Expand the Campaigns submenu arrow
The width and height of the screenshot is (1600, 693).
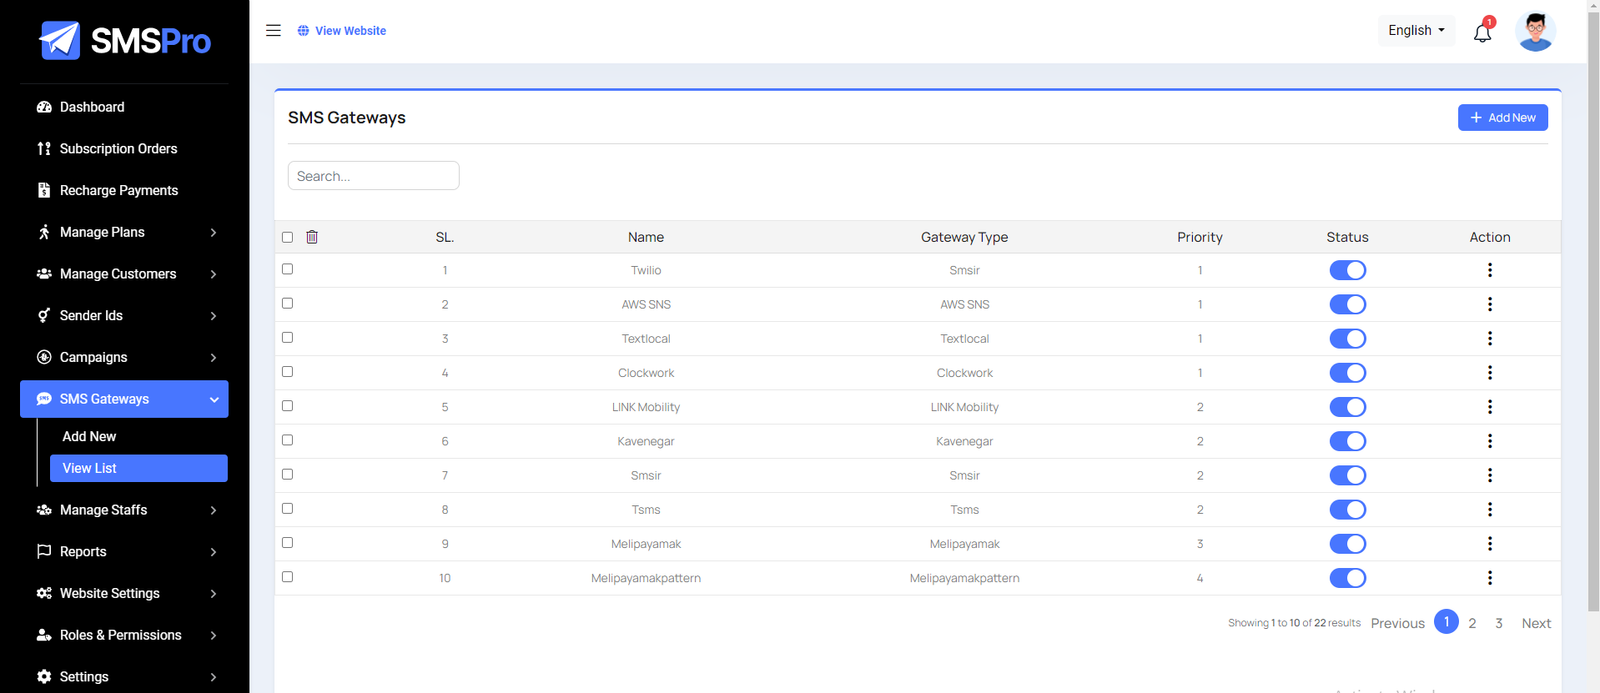click(213, 357)
